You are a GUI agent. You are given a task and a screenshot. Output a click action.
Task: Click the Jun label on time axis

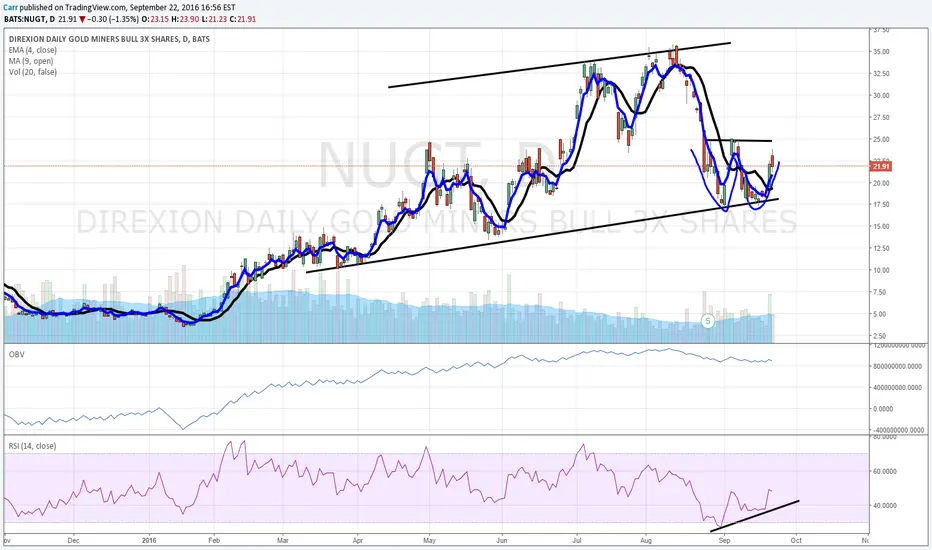point(502,541)
